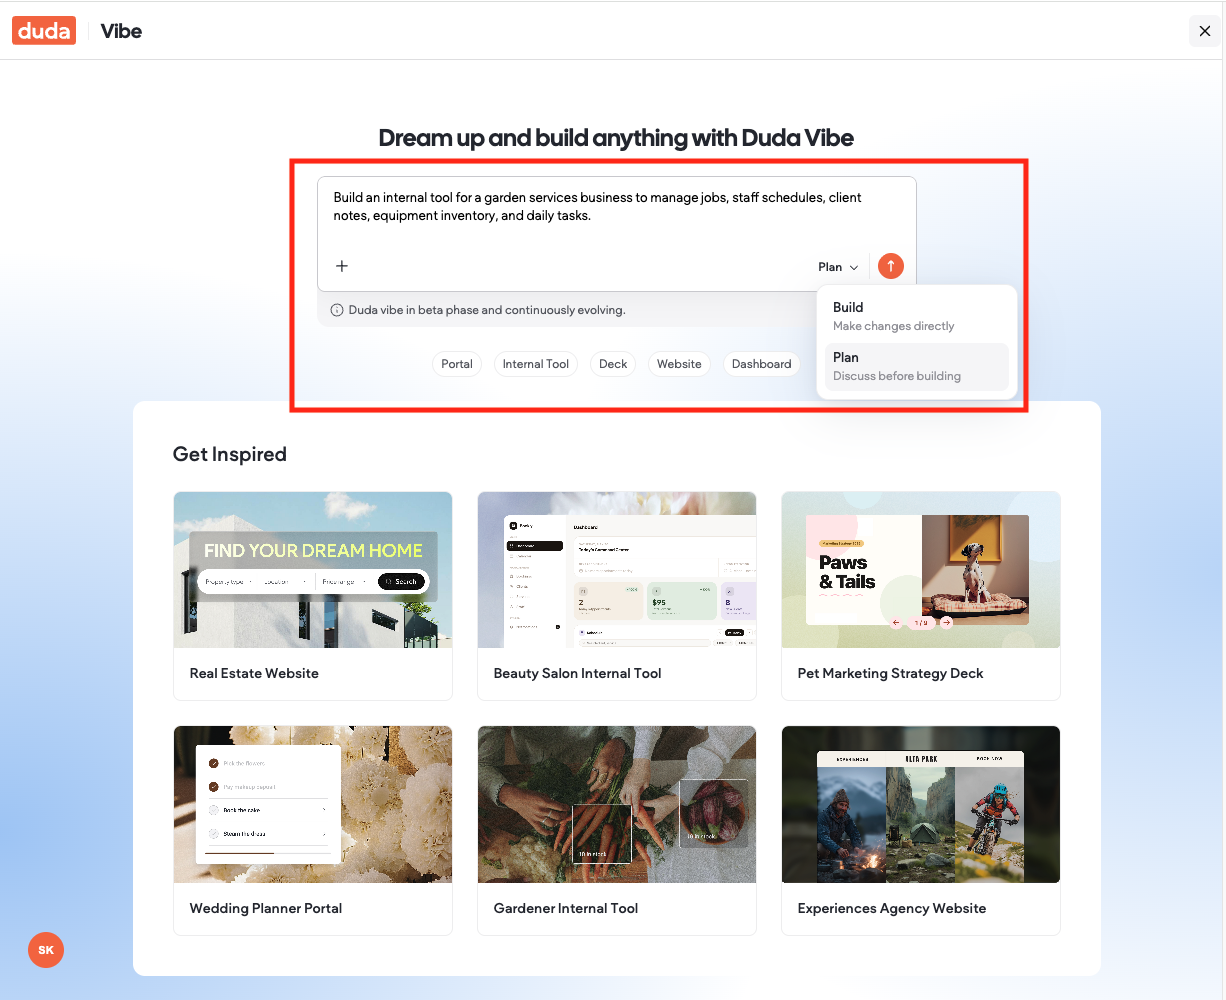The width and height of the screenshot is (1226, 1000).
Task: Open the Plan mode dropdown
Action: pyautogui.click(x=838, y=267)
